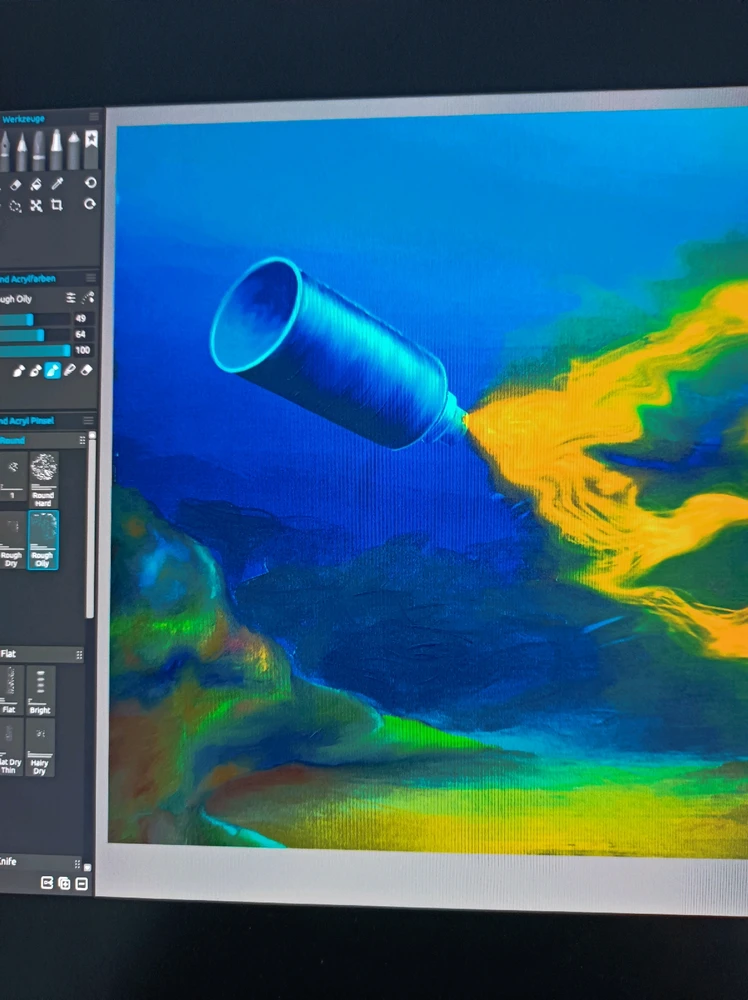Open the starred favorites tool
This screenshot has height=1000, width=748.
pos(91,149)
